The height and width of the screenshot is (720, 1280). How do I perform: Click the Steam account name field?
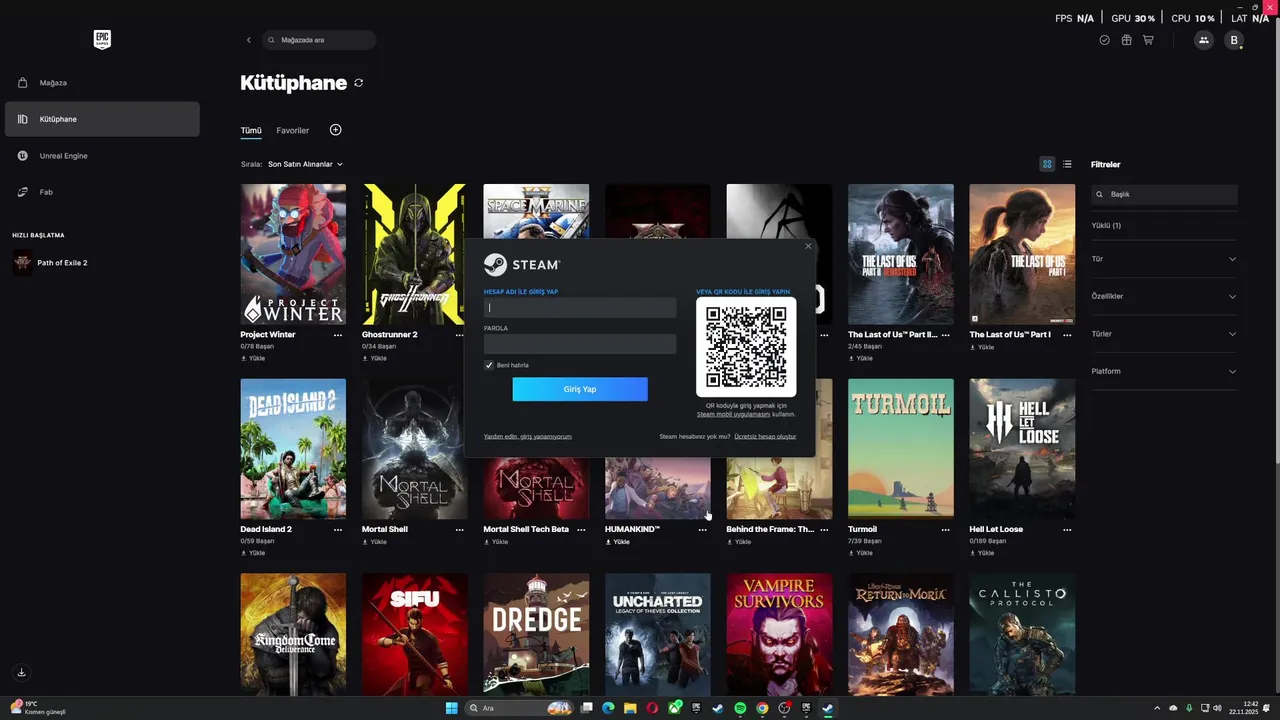tap(580, 308)
